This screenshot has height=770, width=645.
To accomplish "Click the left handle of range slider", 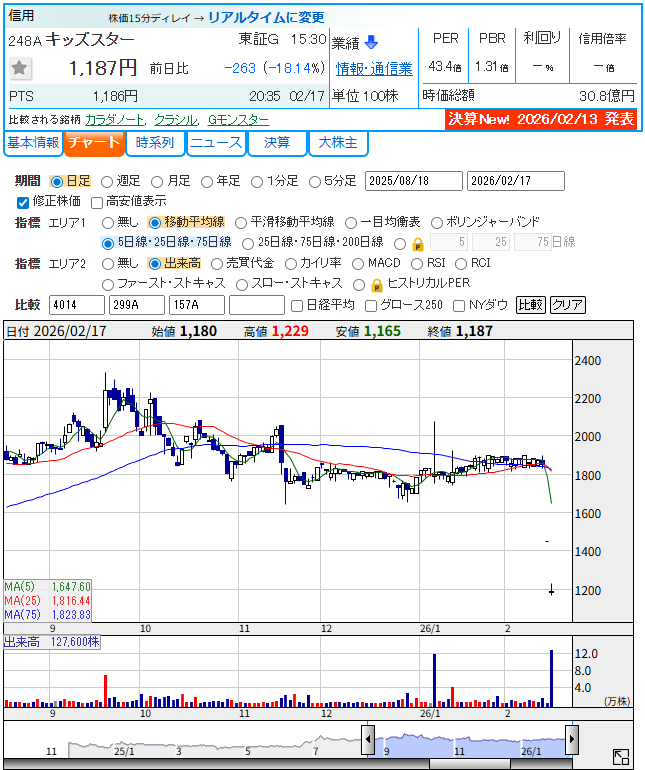I will coord(368,739).
